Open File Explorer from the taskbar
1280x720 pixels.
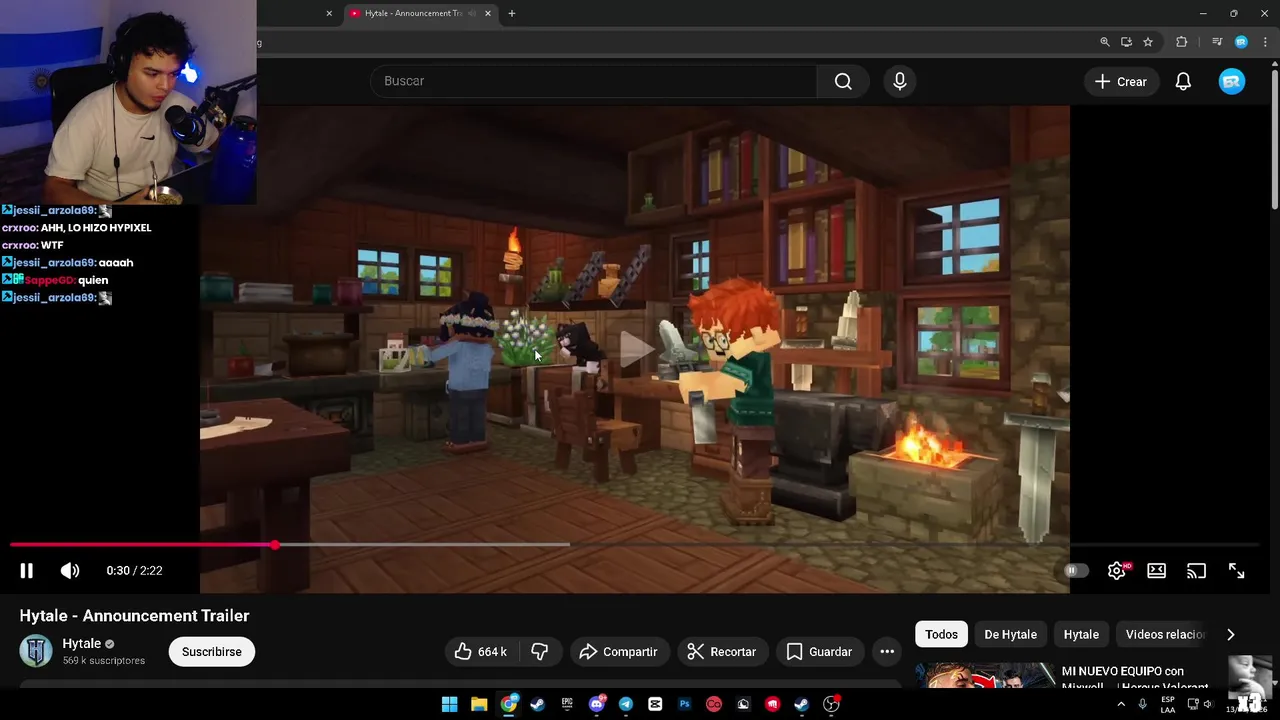479,704
